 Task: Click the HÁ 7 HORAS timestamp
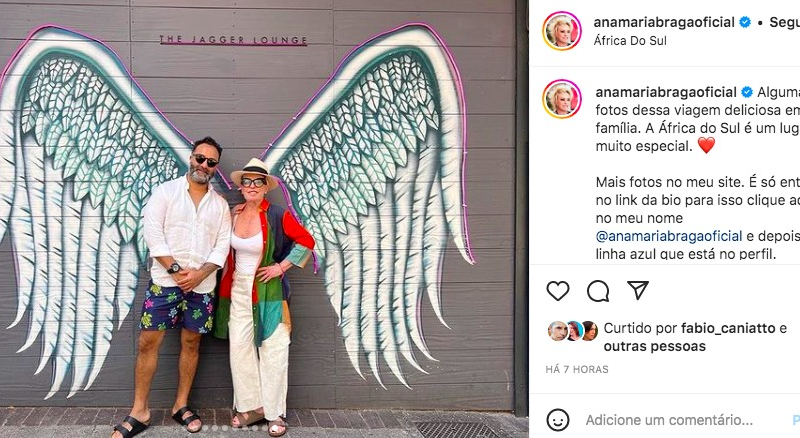pyautogui.click(x=577, y=370)
